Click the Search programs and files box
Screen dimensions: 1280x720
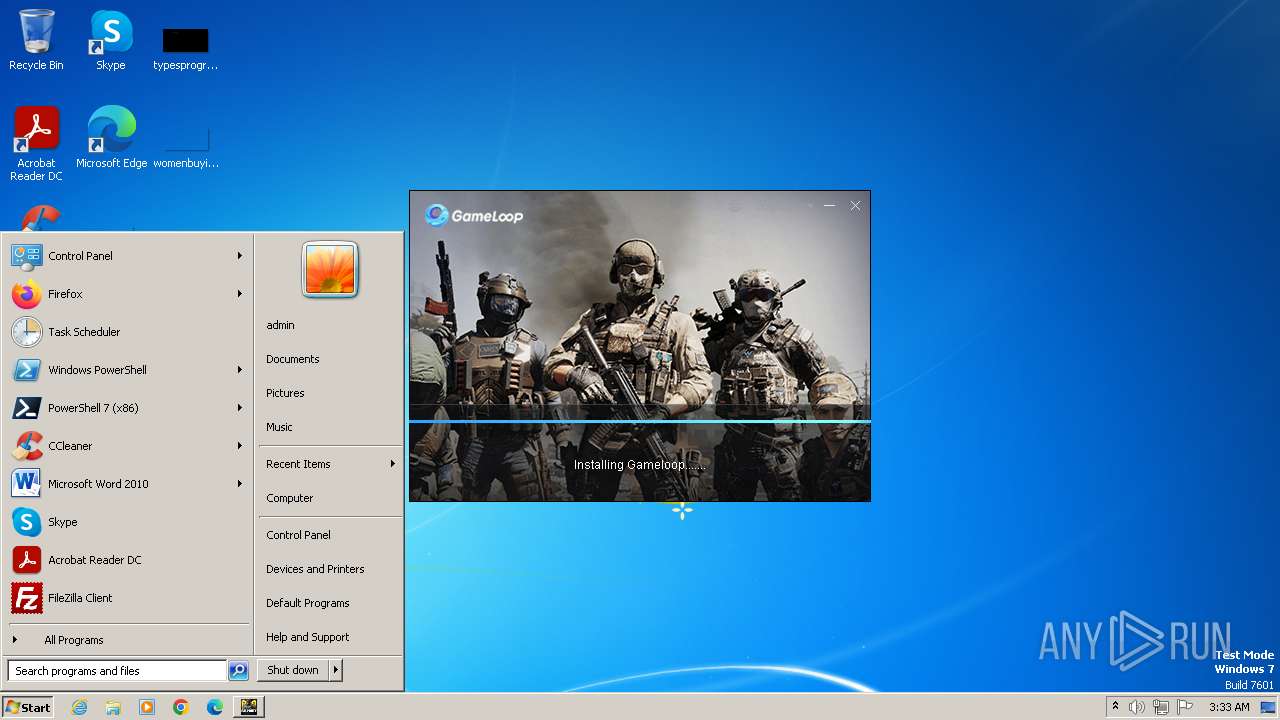tap(117, 671)
